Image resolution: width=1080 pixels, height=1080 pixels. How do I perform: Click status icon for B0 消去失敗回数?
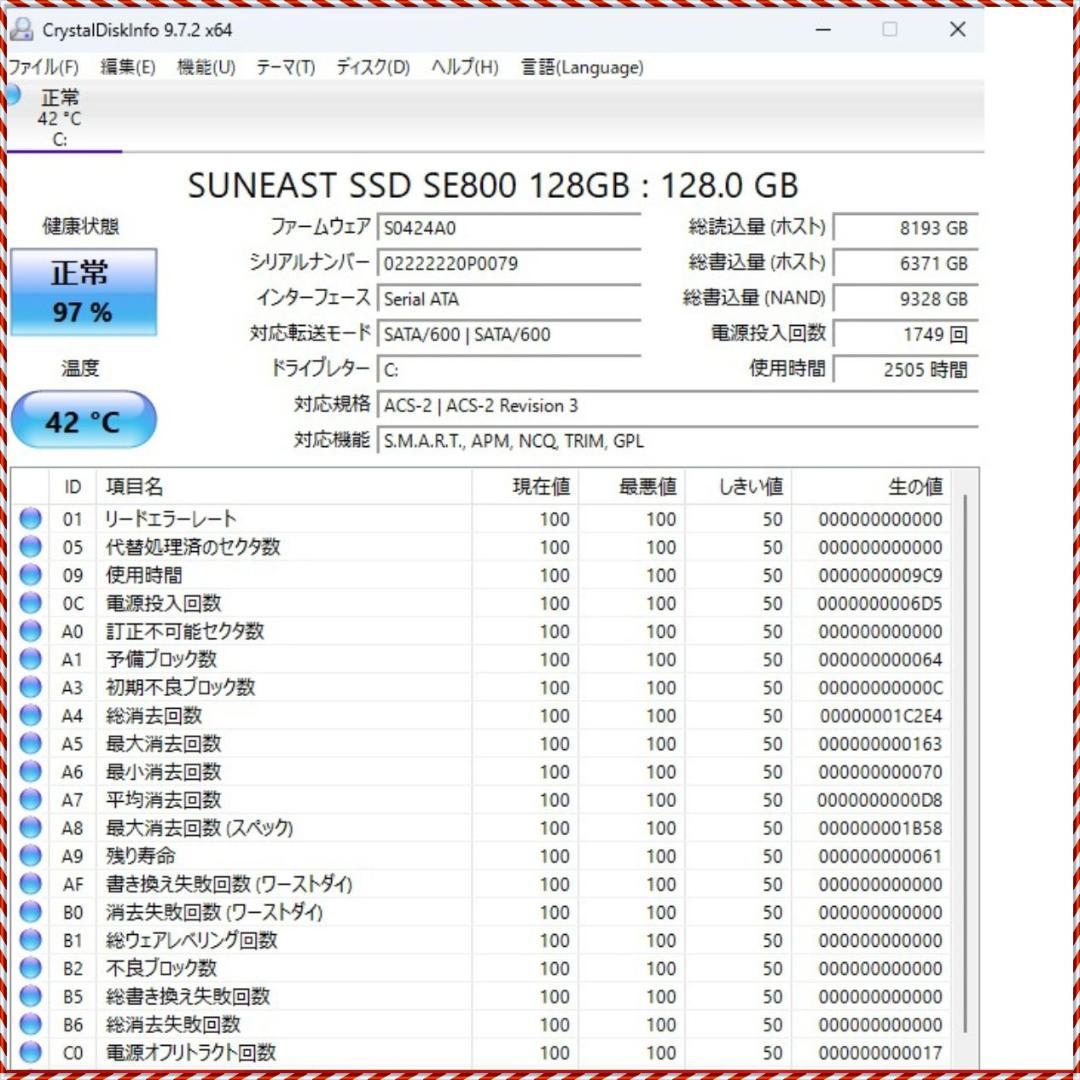30,912
